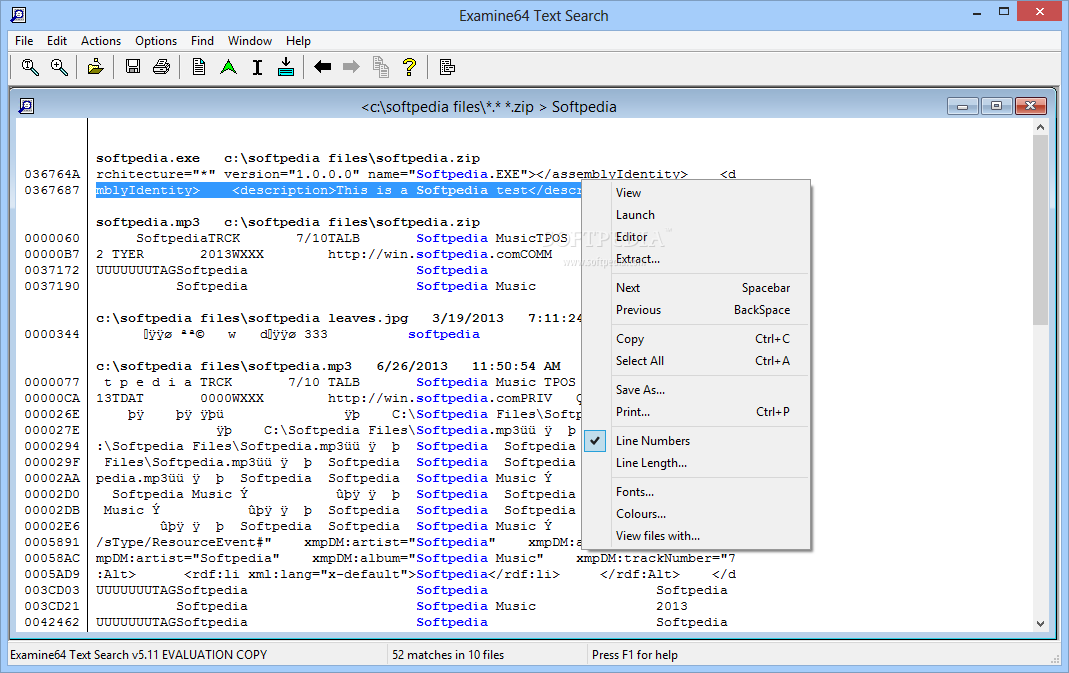Click the copy pages toolbar icon
Screen dimensions: 1069x673
coord(380,67)
